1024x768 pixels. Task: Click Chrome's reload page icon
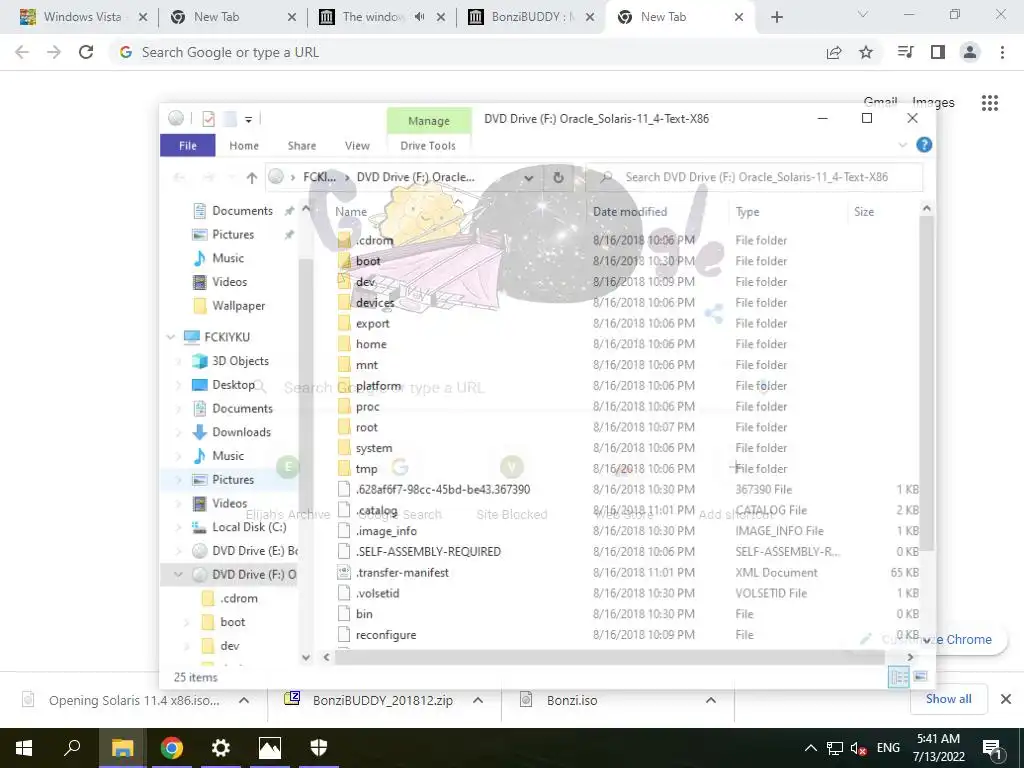click(x=86, y=52)
